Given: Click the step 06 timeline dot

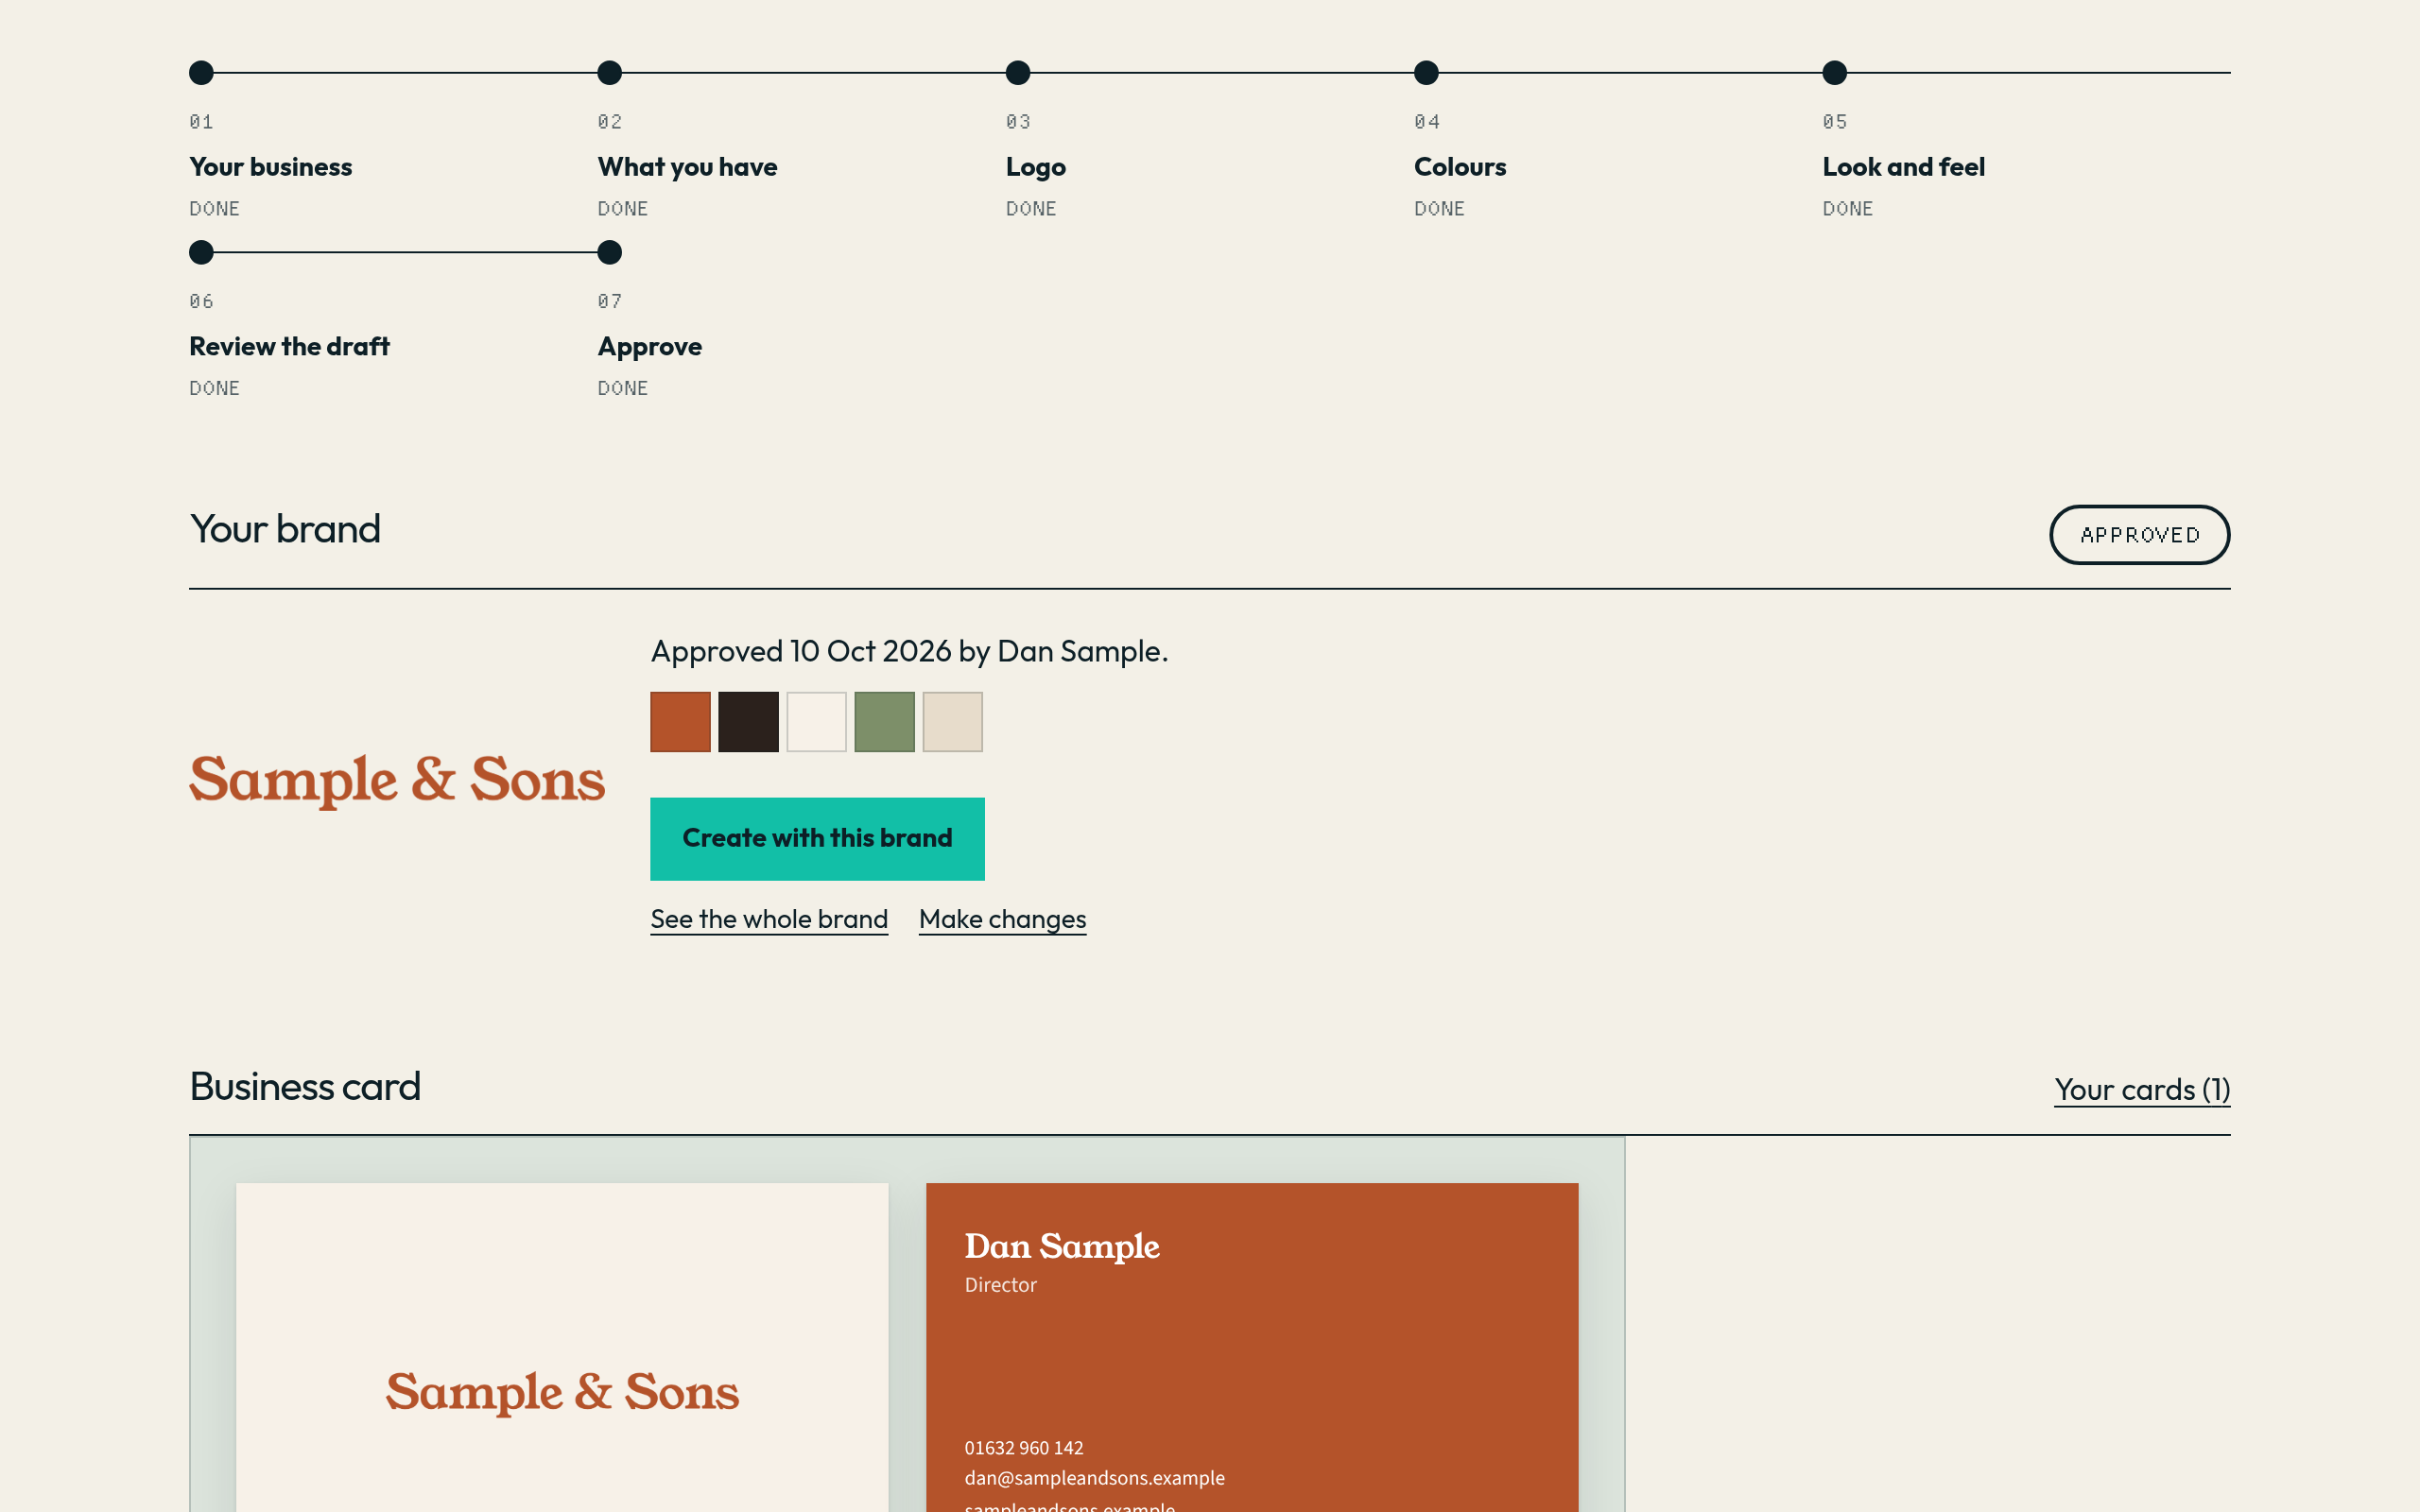Looking at the screenshot, I should point(201,252).
